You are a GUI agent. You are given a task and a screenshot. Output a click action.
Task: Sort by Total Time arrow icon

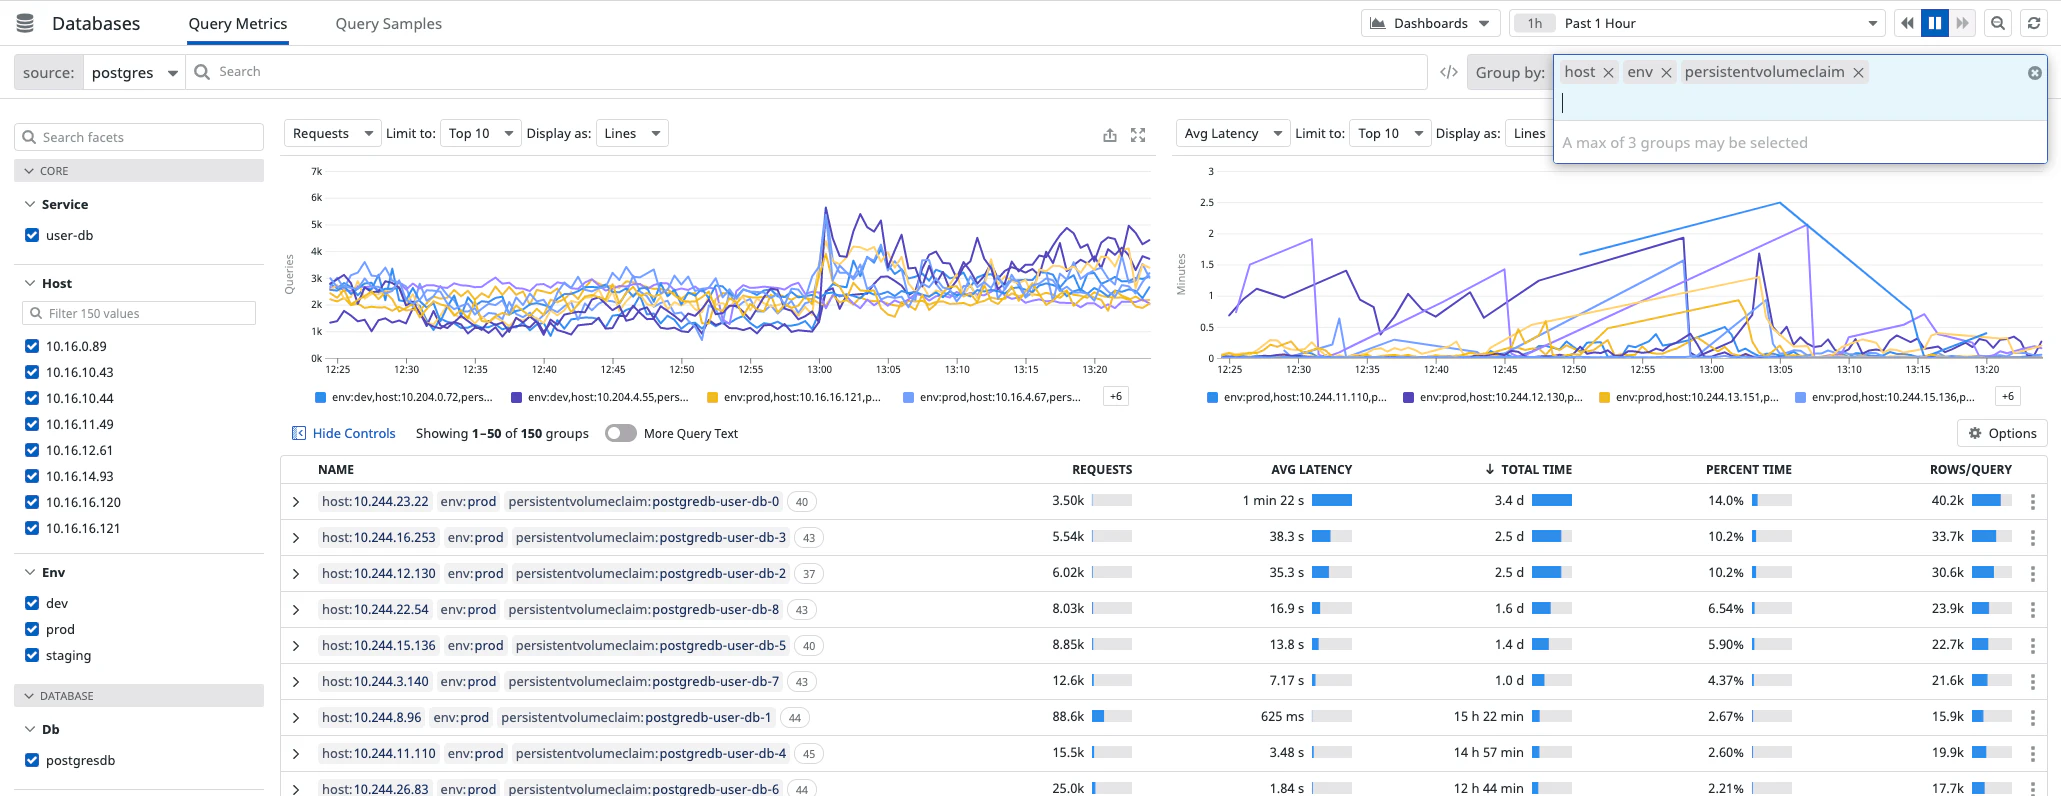click(x=1489, y=469)
